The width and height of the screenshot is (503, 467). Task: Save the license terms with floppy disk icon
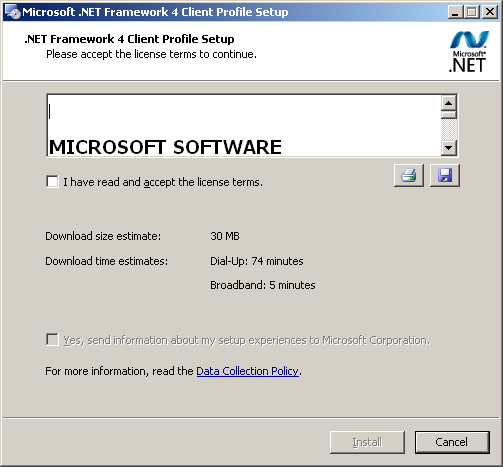point(445,175)
